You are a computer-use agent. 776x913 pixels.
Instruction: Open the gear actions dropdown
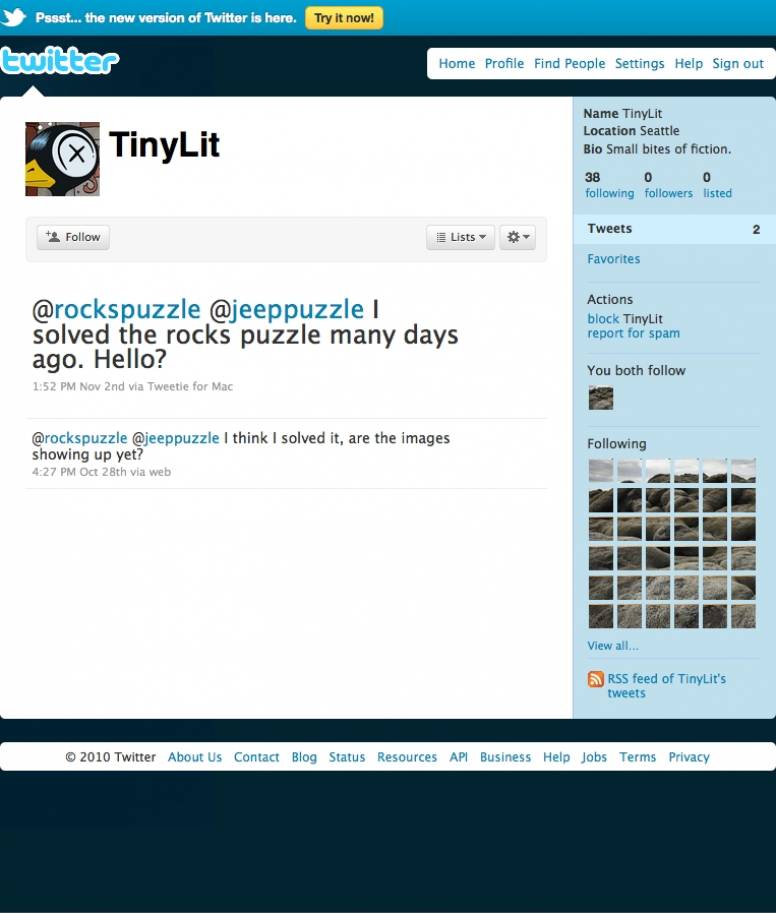518,237
